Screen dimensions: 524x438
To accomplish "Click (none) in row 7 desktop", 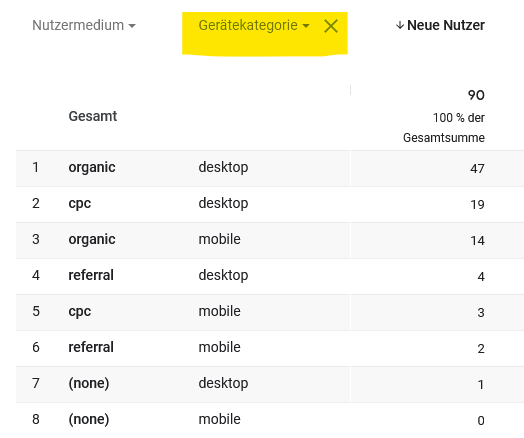I will [89, 384].
